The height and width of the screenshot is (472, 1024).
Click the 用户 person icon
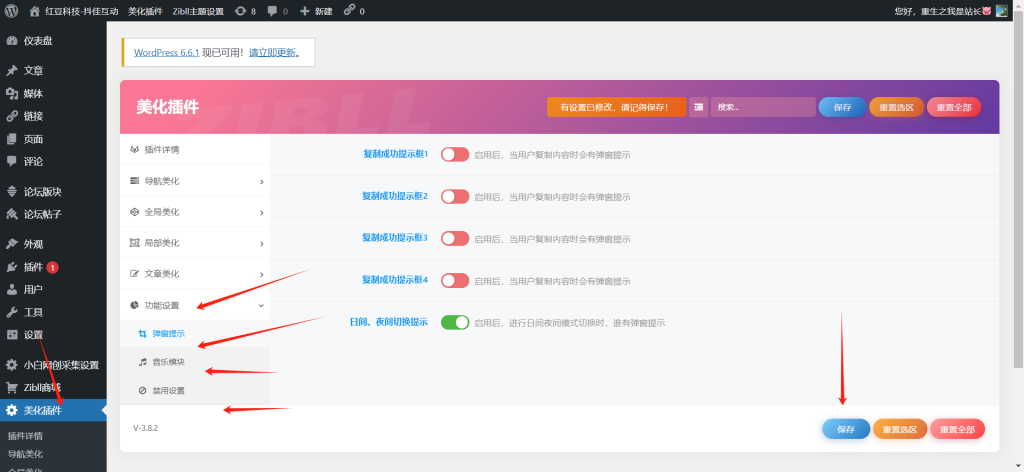click(x=12, y=289)
